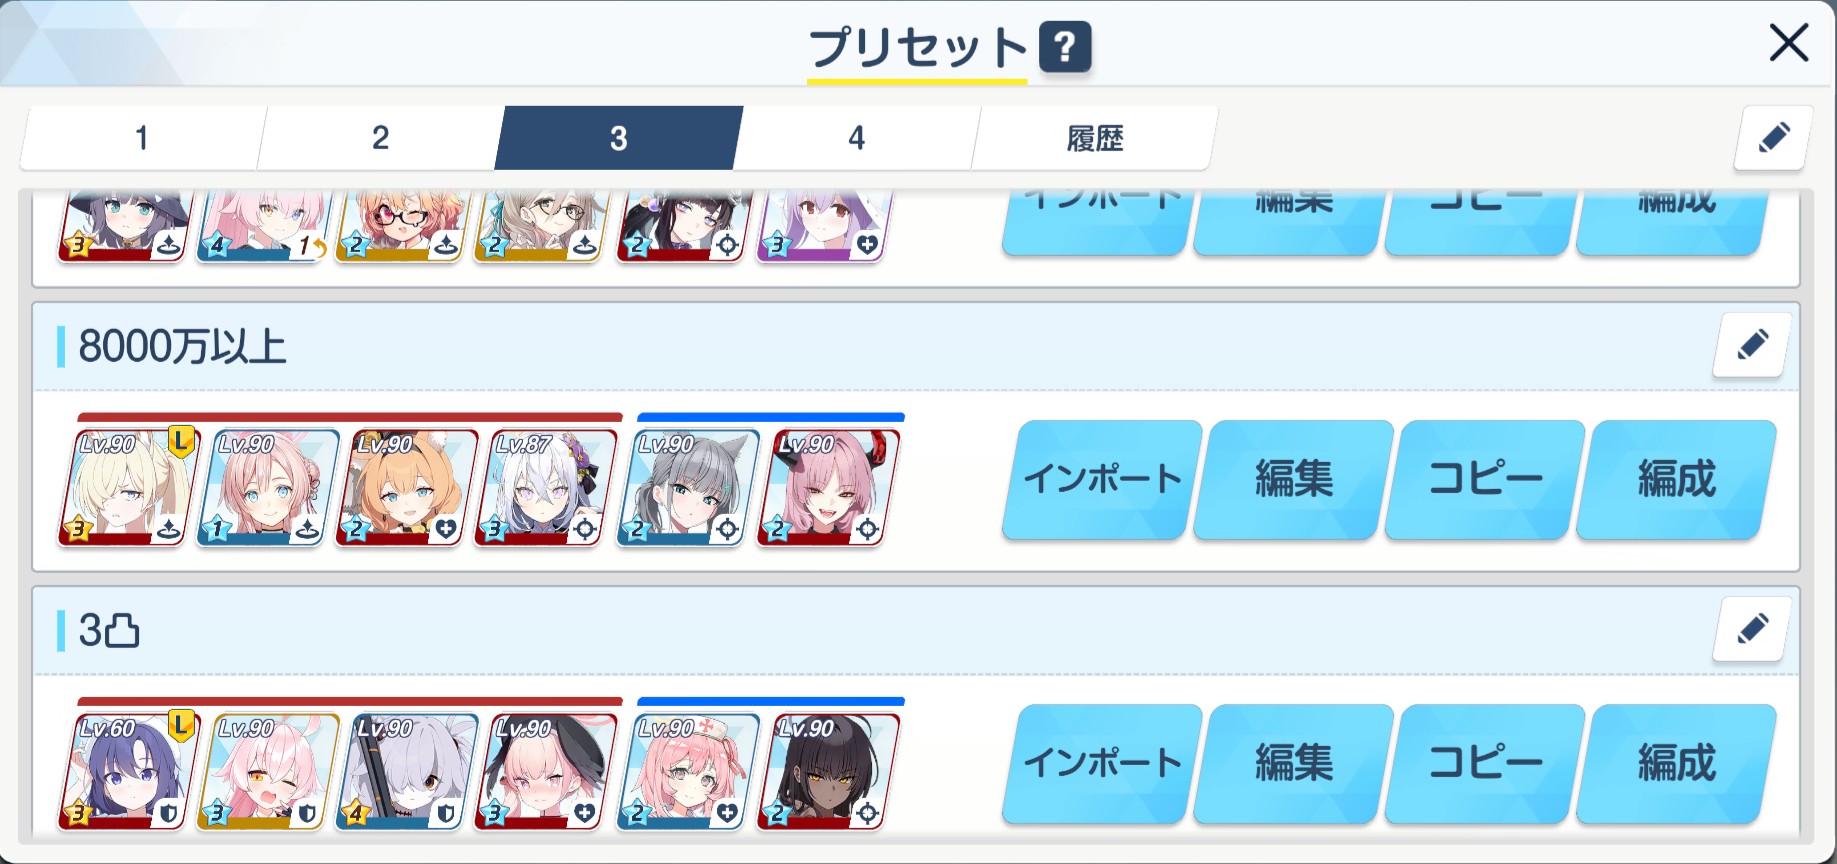
Task: Open the preset help question mark icon
Action: coord(1065,47)
